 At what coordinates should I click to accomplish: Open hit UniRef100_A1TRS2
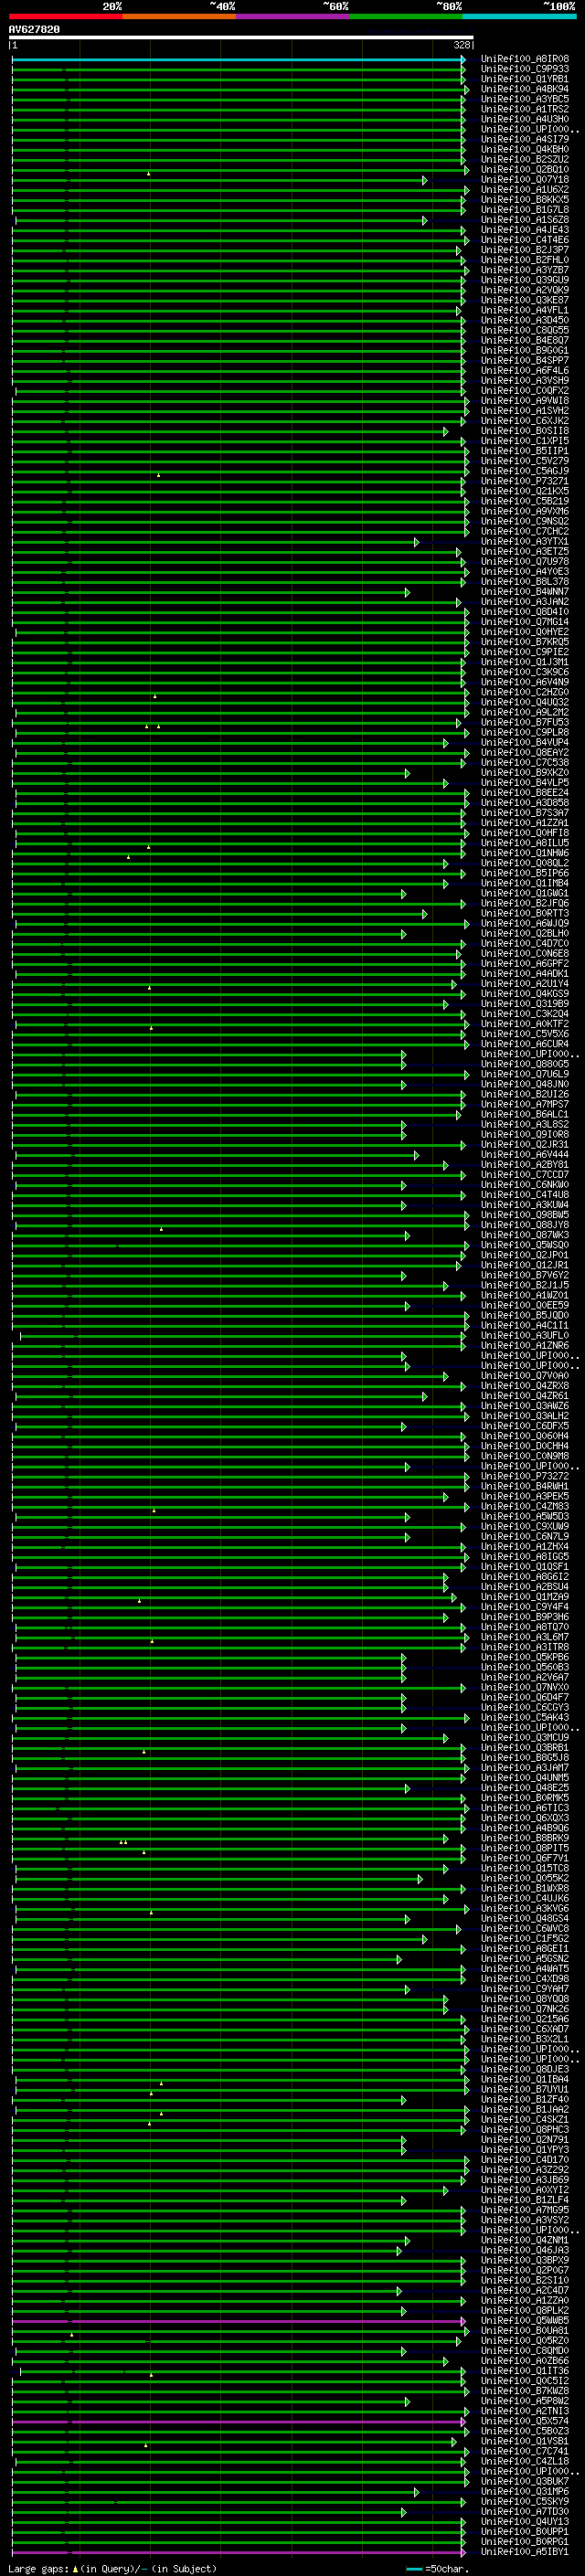525,109
